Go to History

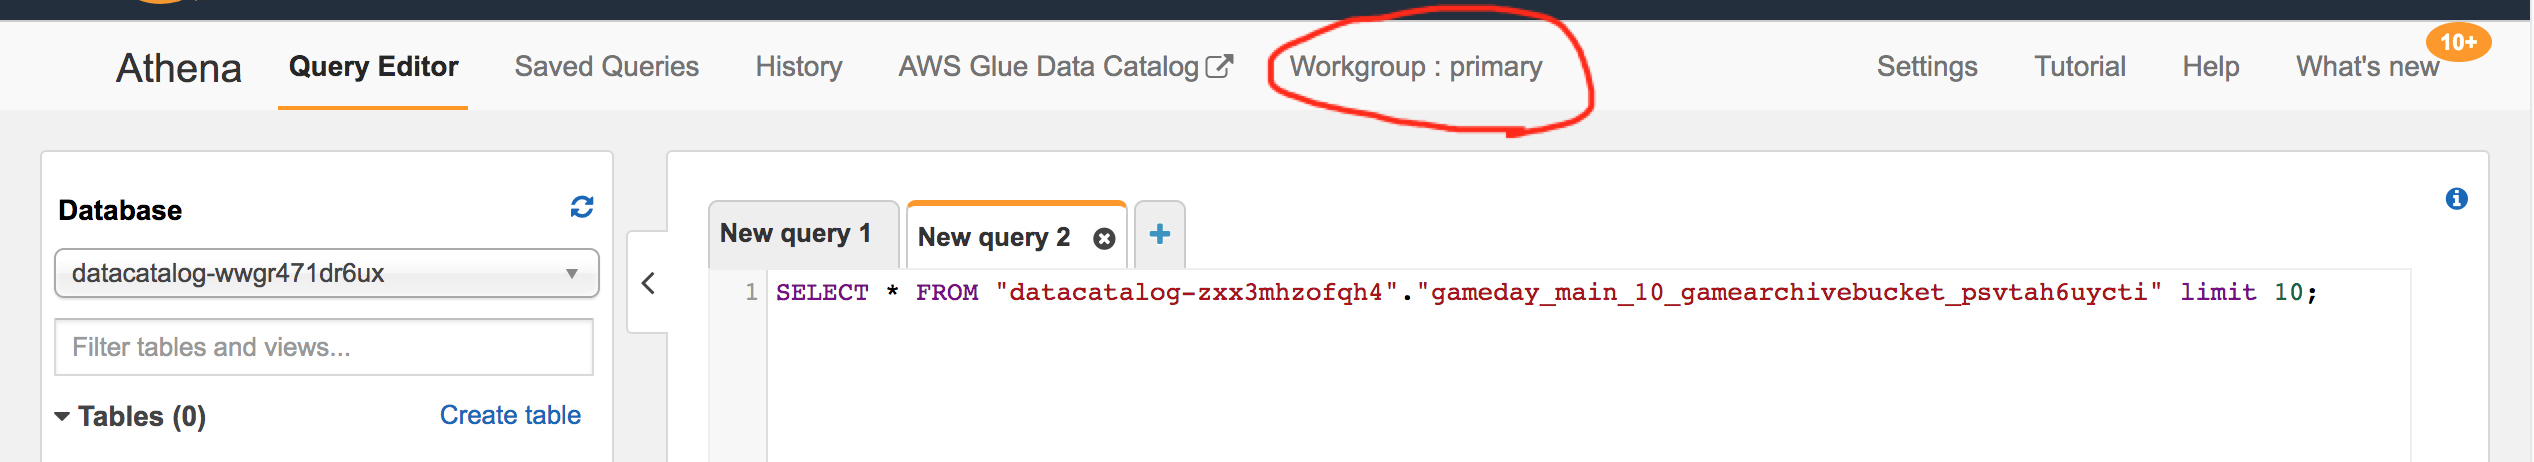click(x=799, y=67)
